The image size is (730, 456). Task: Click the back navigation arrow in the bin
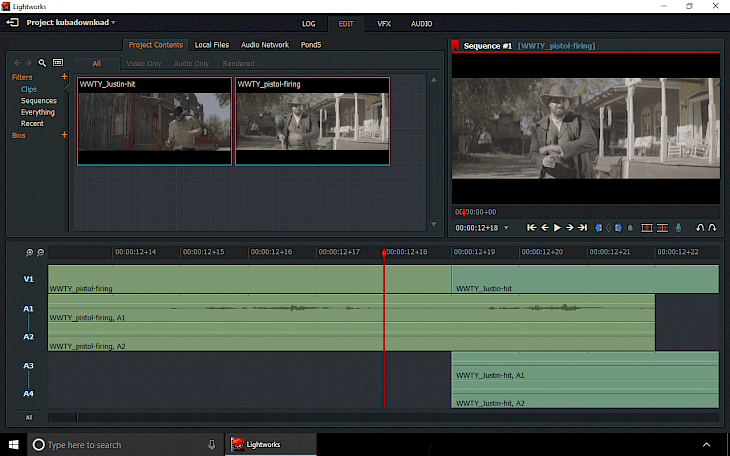pos(17,62)
